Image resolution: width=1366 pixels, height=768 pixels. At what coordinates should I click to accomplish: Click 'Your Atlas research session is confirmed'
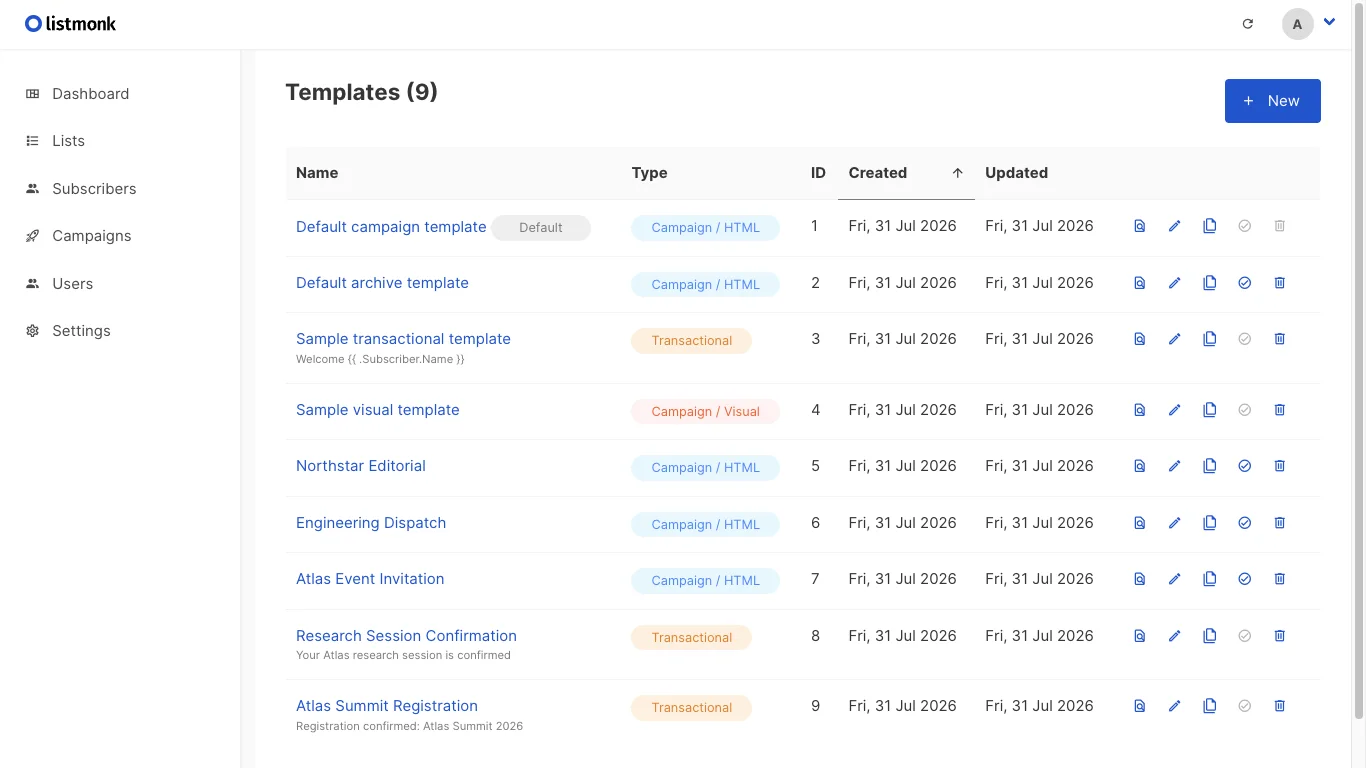pos(403,656)
